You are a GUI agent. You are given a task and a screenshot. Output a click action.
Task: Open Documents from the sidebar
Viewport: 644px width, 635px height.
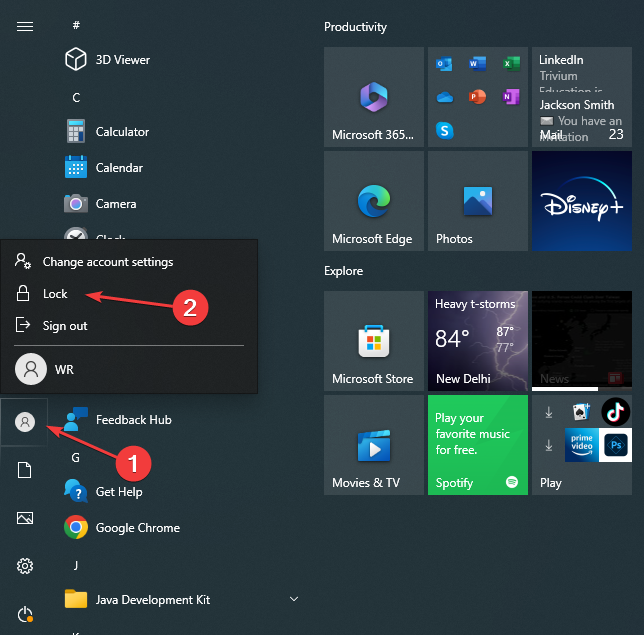(25, 470)
